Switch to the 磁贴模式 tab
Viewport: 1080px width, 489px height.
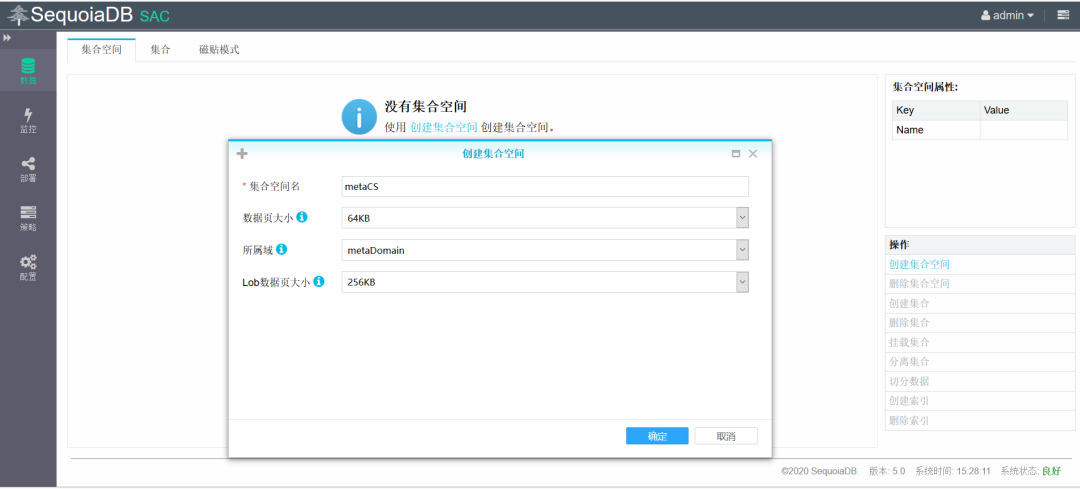[219, 50]
